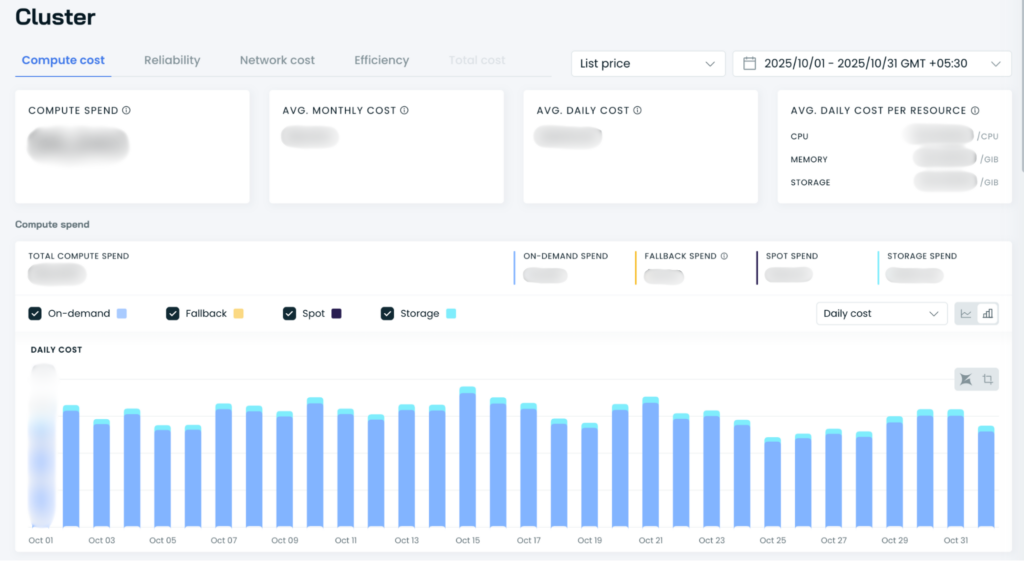
Task: Click the Compute Spend info icon
Action: (x=126, y=110)
